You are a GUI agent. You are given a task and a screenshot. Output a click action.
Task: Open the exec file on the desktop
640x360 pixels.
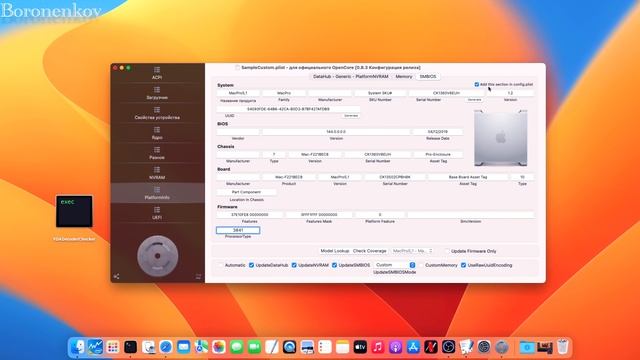tap(74, 211)
